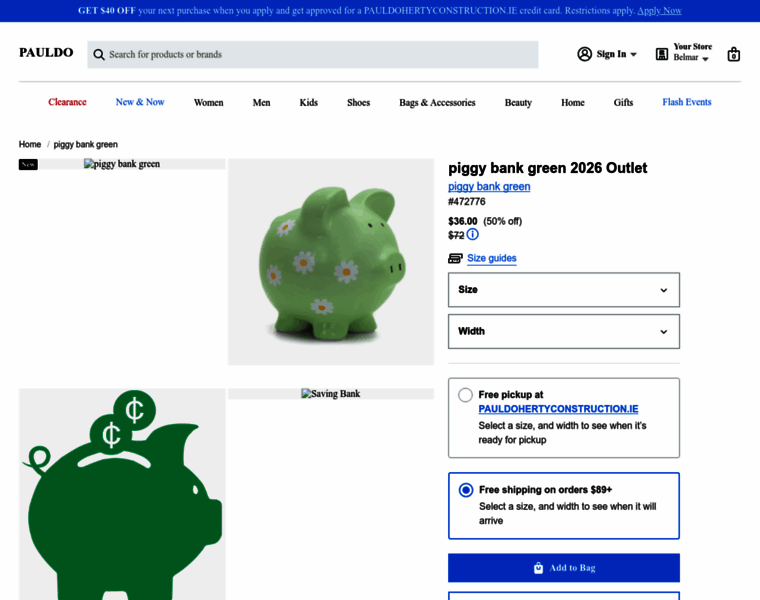Open Bags & Accessories category
The height and width of the screenshot is (600, 760).
(437, 102)
